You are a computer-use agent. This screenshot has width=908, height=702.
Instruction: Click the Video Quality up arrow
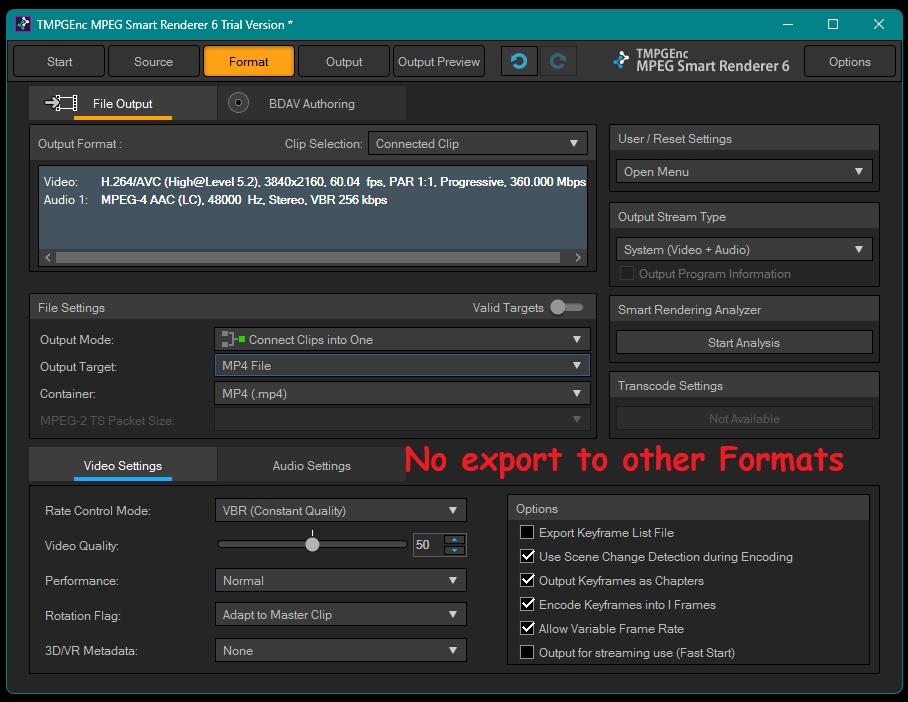pyautogui.click(x=454, y=540)
